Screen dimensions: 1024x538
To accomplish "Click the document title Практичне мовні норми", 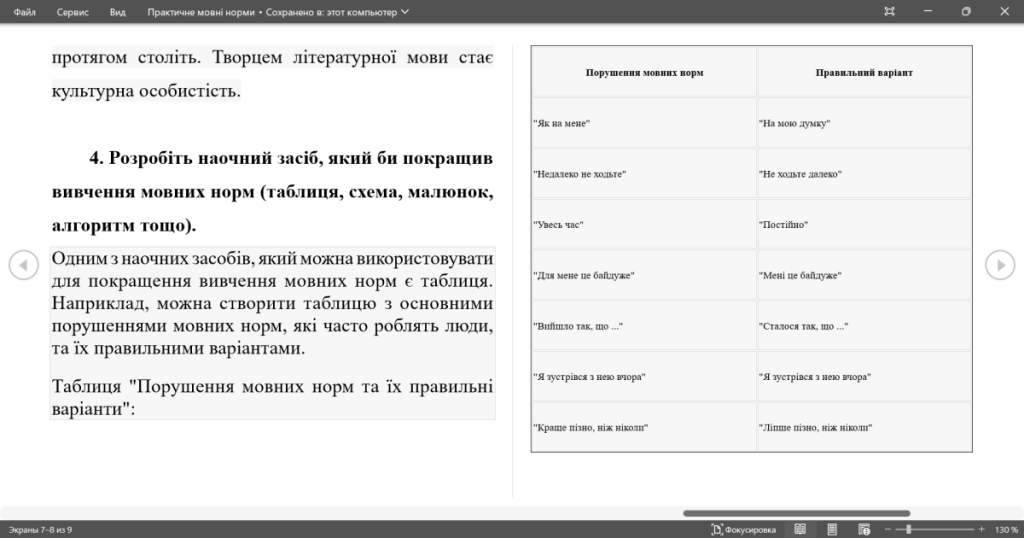I will point(200,12).
